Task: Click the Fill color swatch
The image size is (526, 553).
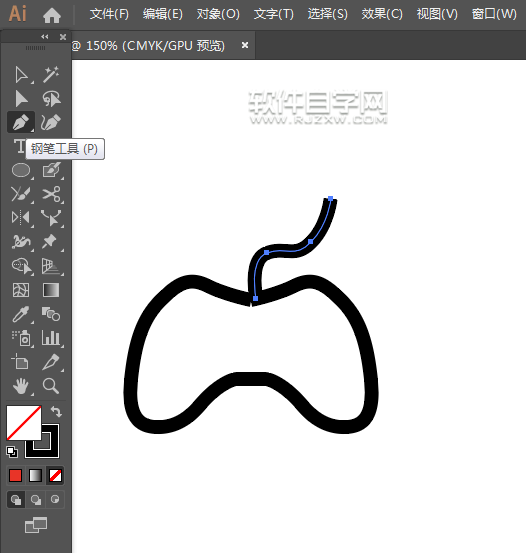Action: tap(24, 423)
